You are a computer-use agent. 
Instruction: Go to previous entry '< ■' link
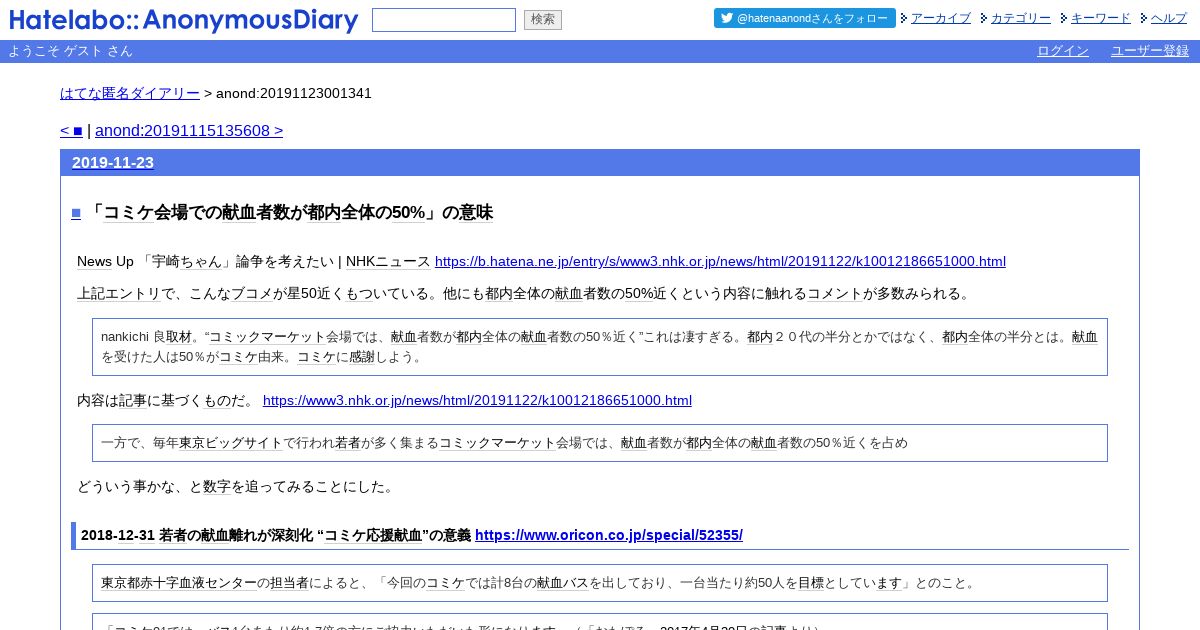coord(71,130)
